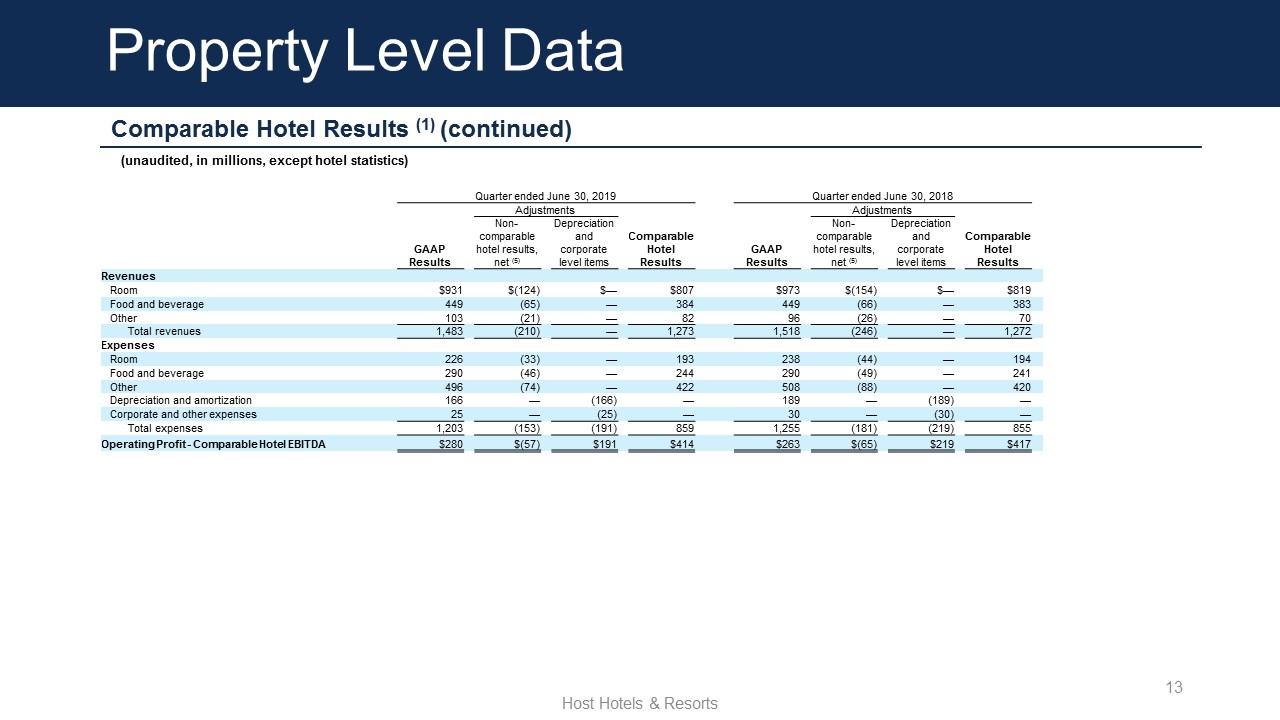Click Other expense GAAP value '496'
This screenshot has height=720, width=1280.
(452, 387)
